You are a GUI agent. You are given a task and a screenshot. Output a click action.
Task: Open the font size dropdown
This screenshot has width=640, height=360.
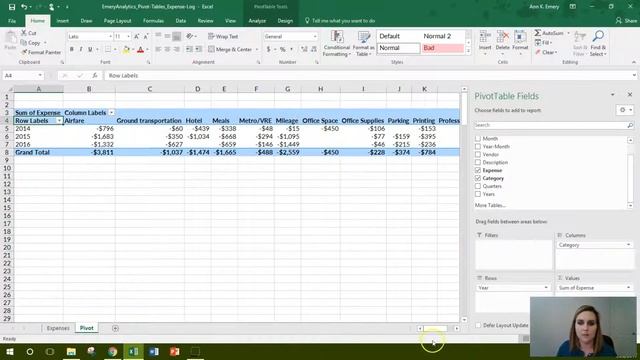point(129,37)
